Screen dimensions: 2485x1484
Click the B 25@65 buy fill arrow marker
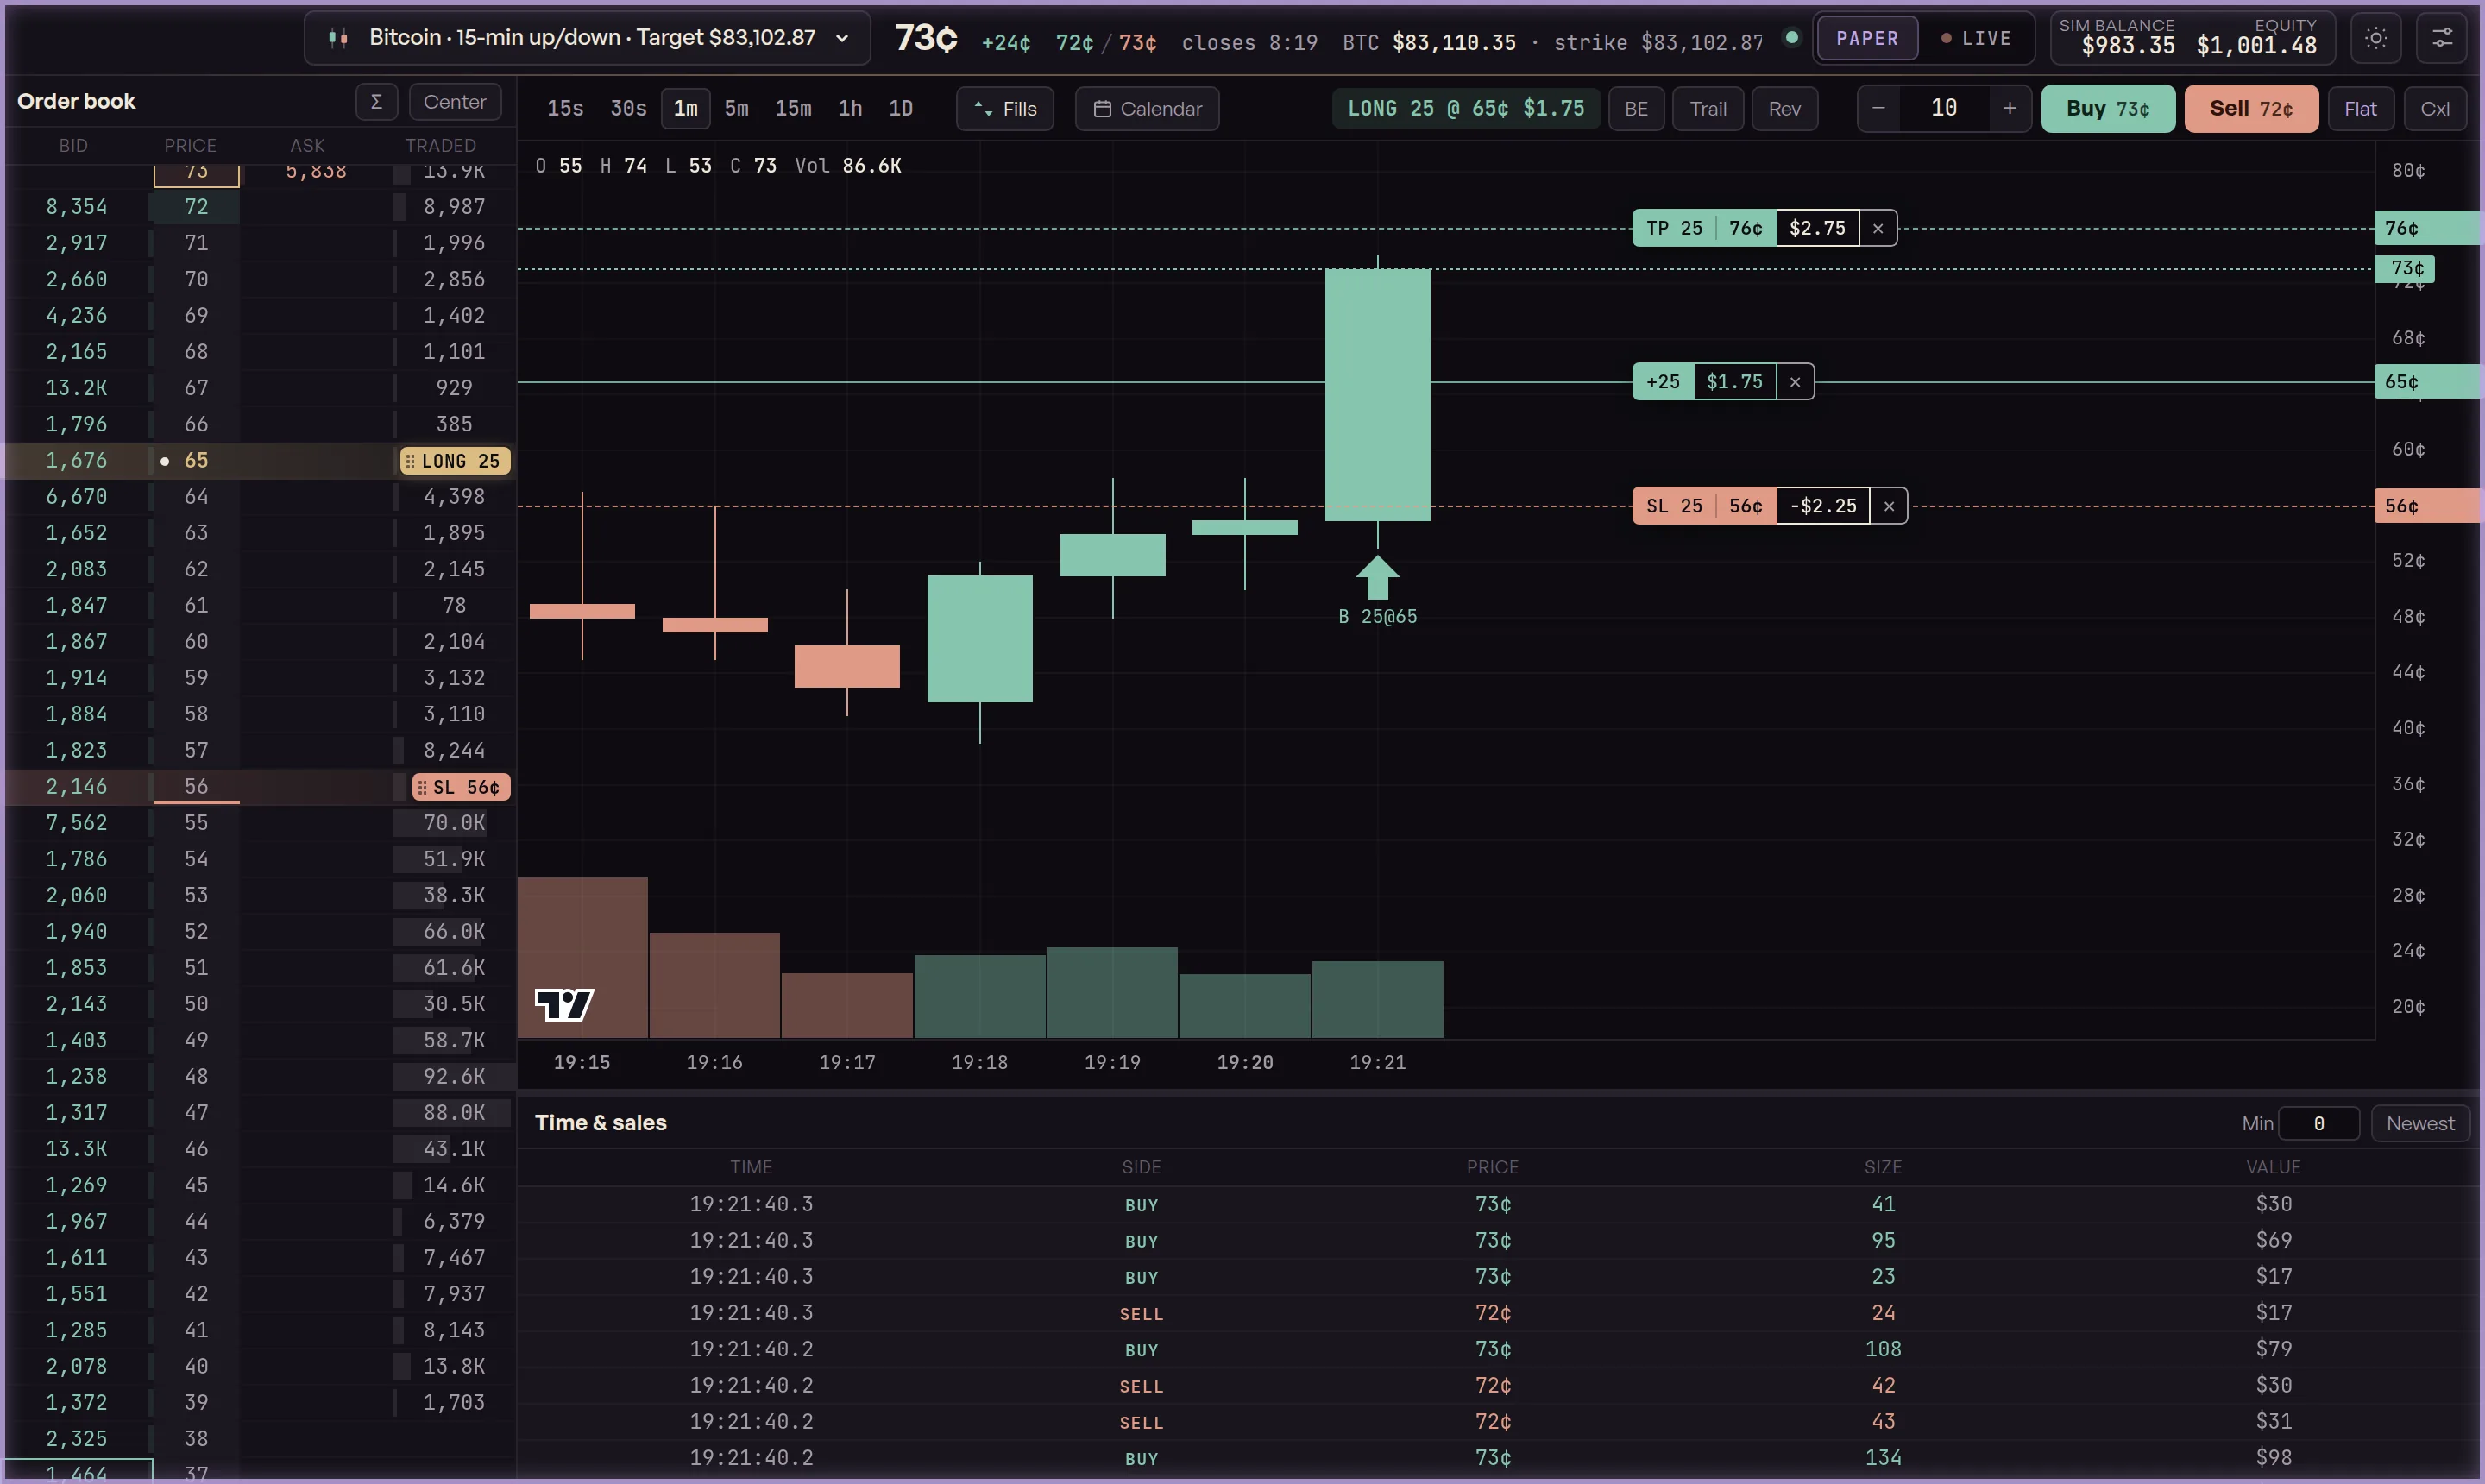(x=1377, y=577)
